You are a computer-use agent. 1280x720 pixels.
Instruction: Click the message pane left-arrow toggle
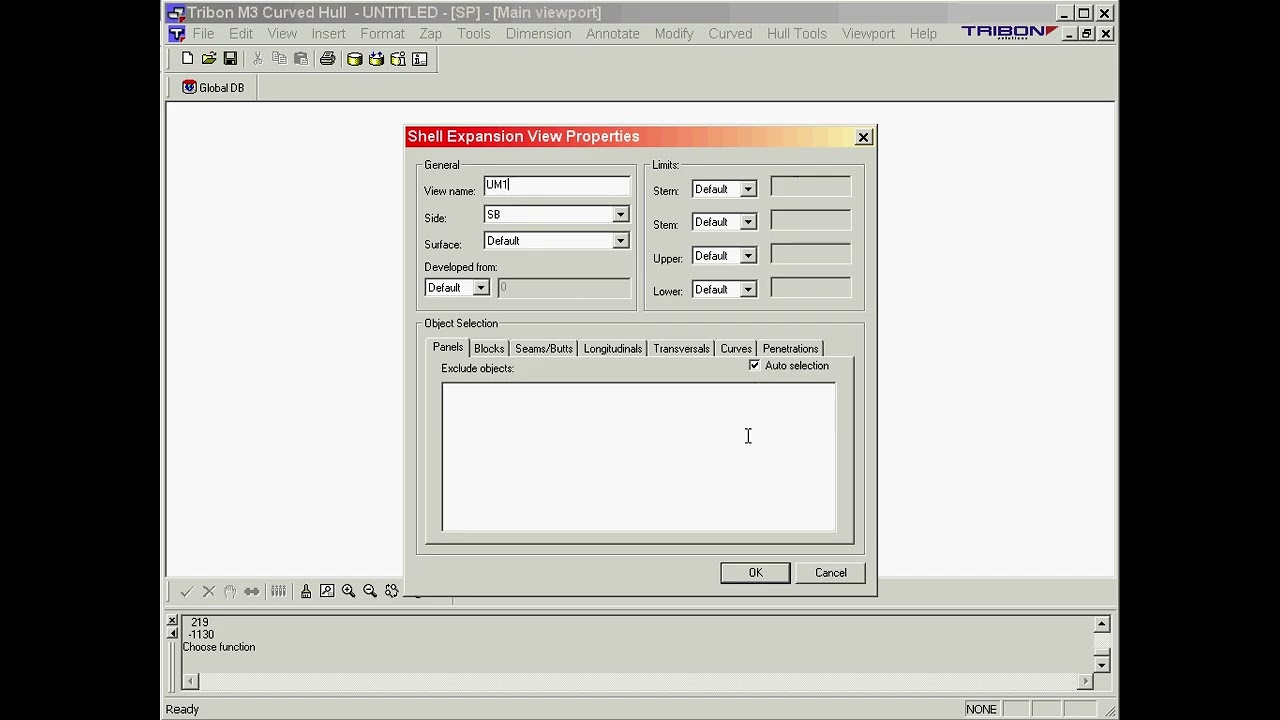pos(171,633)
